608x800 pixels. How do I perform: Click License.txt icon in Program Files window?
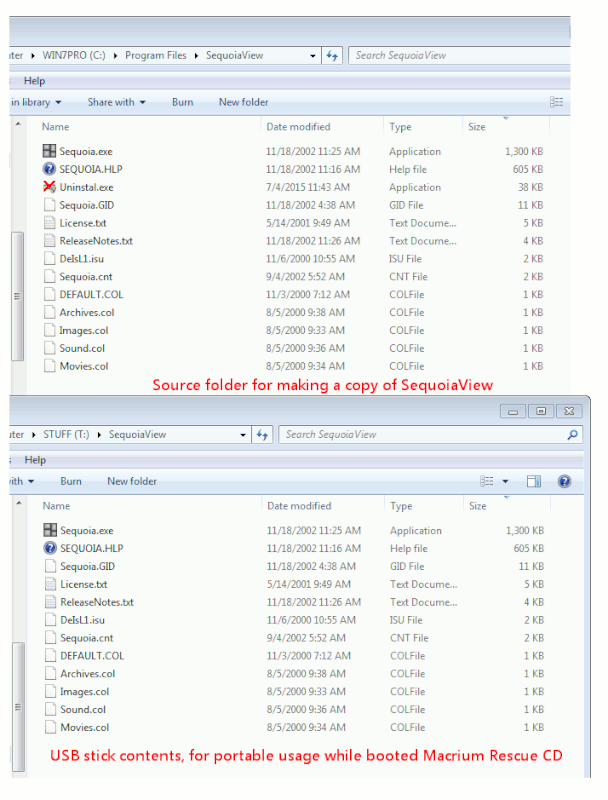(x=49, y=222)
